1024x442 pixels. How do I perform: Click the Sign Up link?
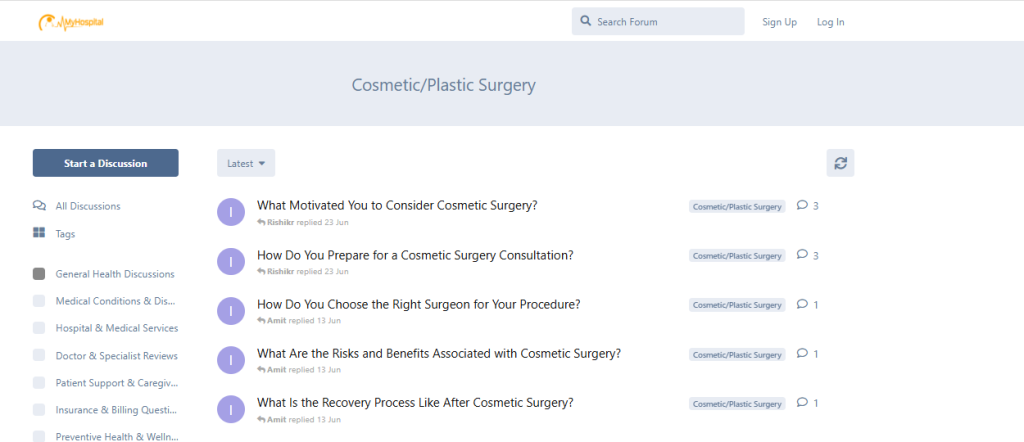coord(780,22)
